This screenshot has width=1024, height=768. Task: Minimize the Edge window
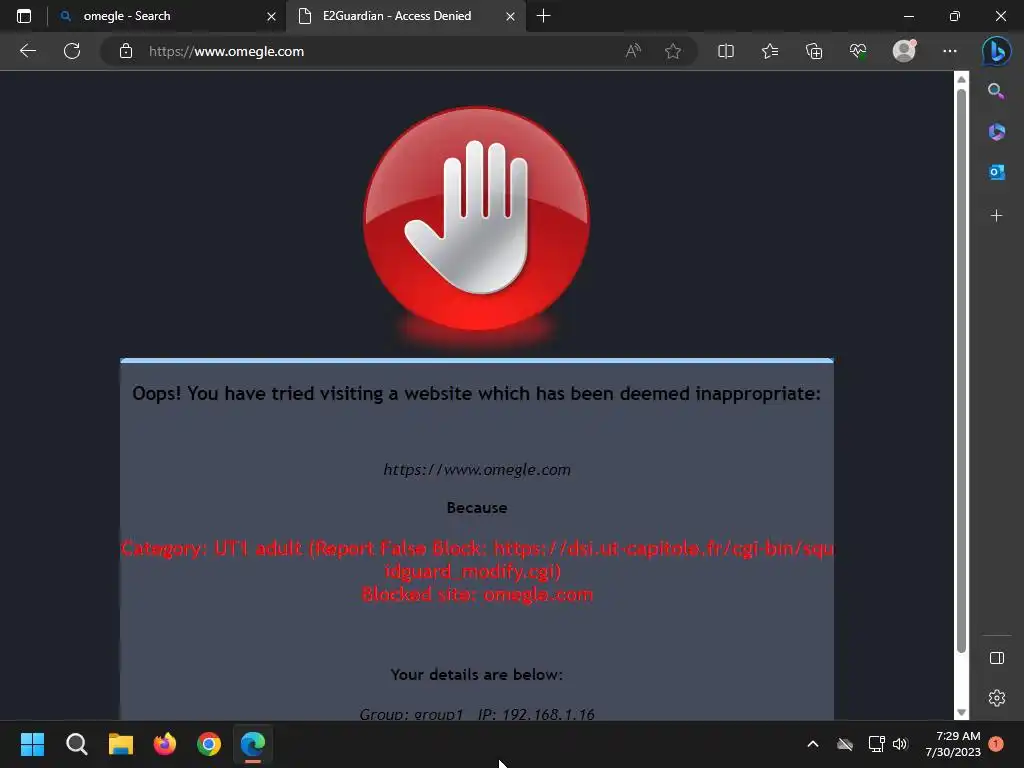click(908, 16)
